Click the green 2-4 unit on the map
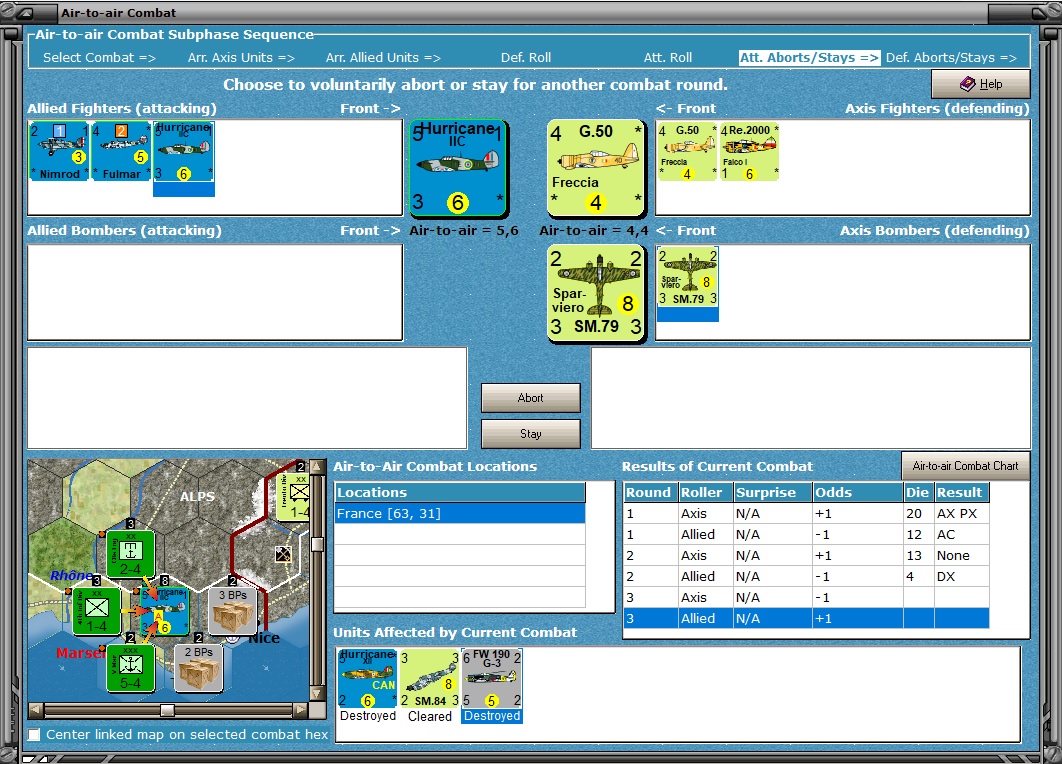 click(130, 553)
